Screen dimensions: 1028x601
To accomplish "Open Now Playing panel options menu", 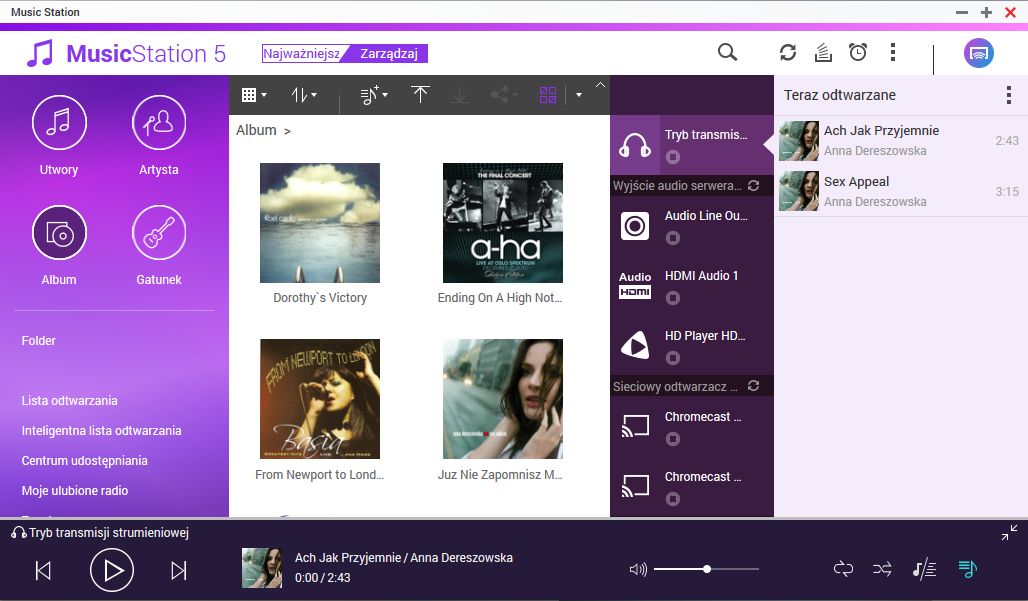I will [1008, 95].
